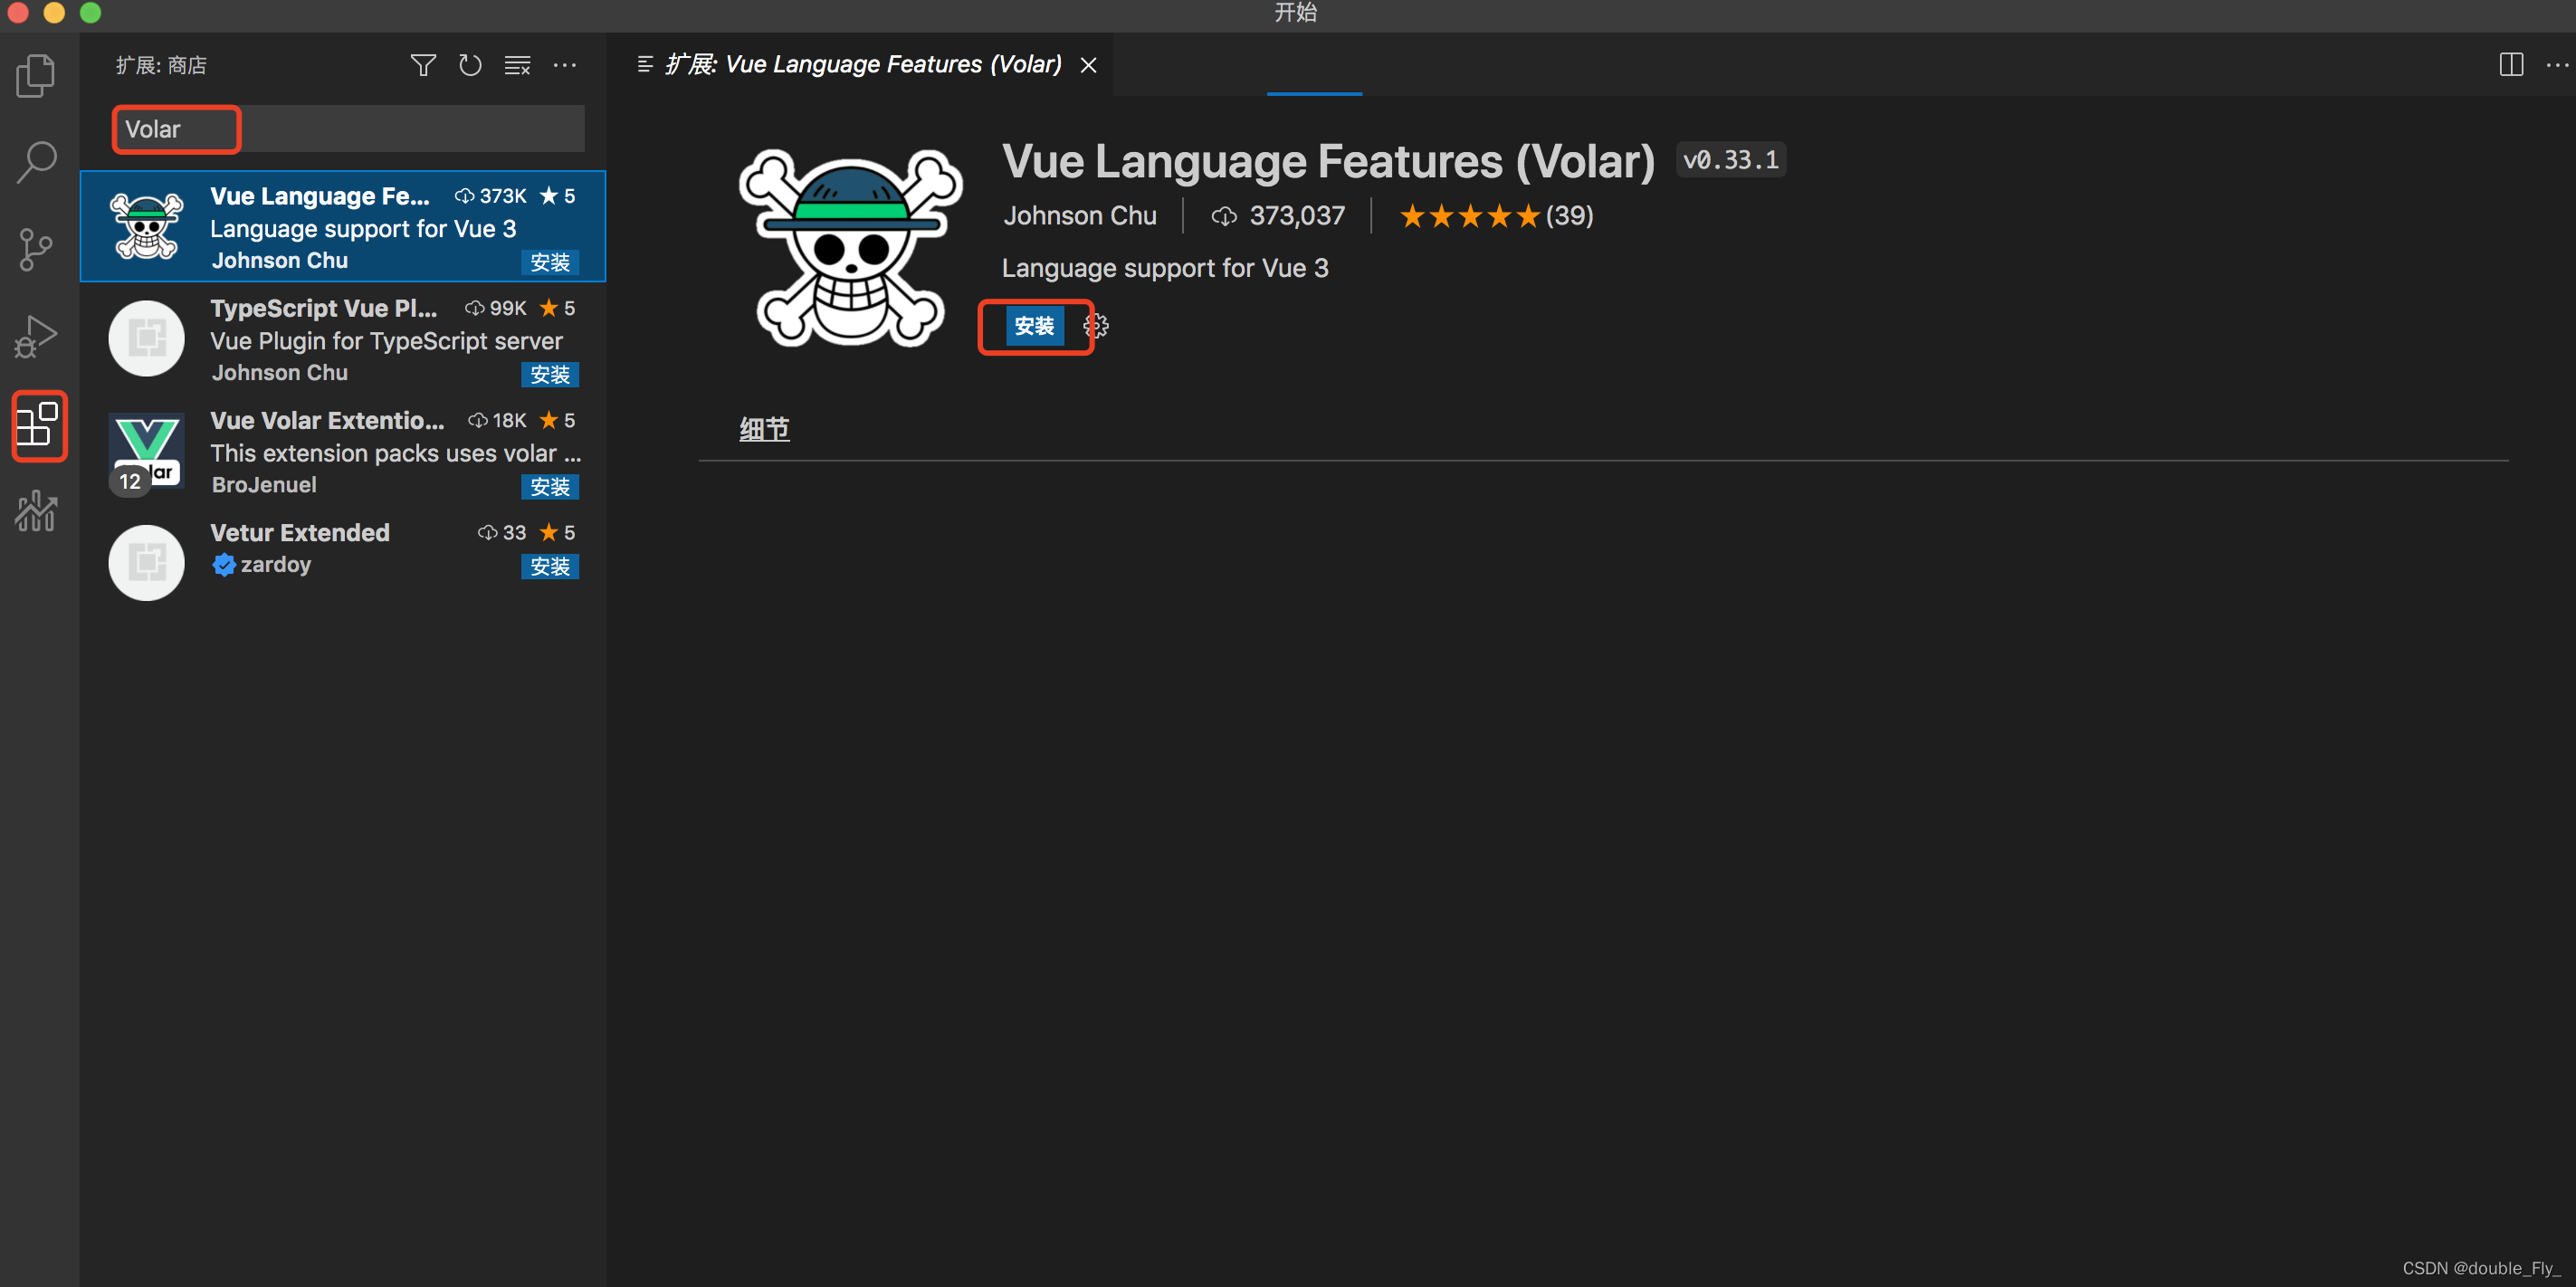Select the Extensions icon in activity bar

[39, 425]
